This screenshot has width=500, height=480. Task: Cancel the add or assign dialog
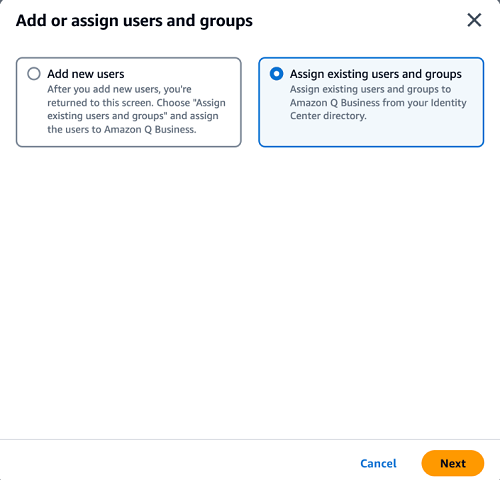[378, 463]
